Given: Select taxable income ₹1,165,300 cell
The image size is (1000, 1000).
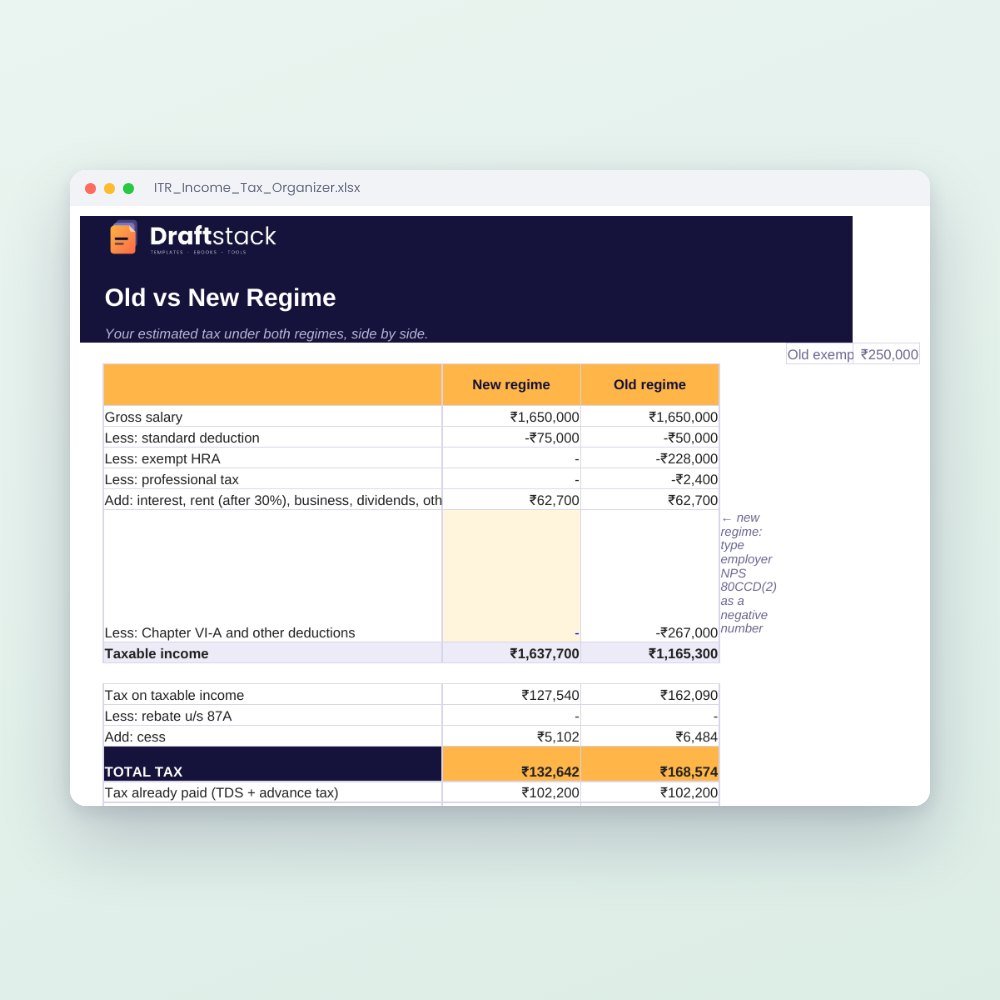Looking at the screenshot, I should 650,653.
